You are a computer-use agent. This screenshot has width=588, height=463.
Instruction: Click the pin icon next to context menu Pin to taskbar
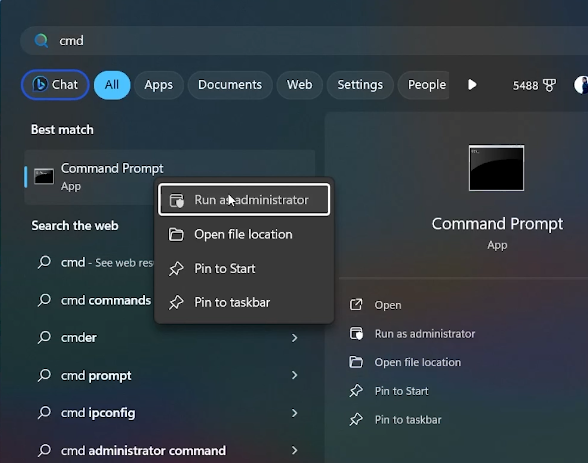[x=176, y=303]
